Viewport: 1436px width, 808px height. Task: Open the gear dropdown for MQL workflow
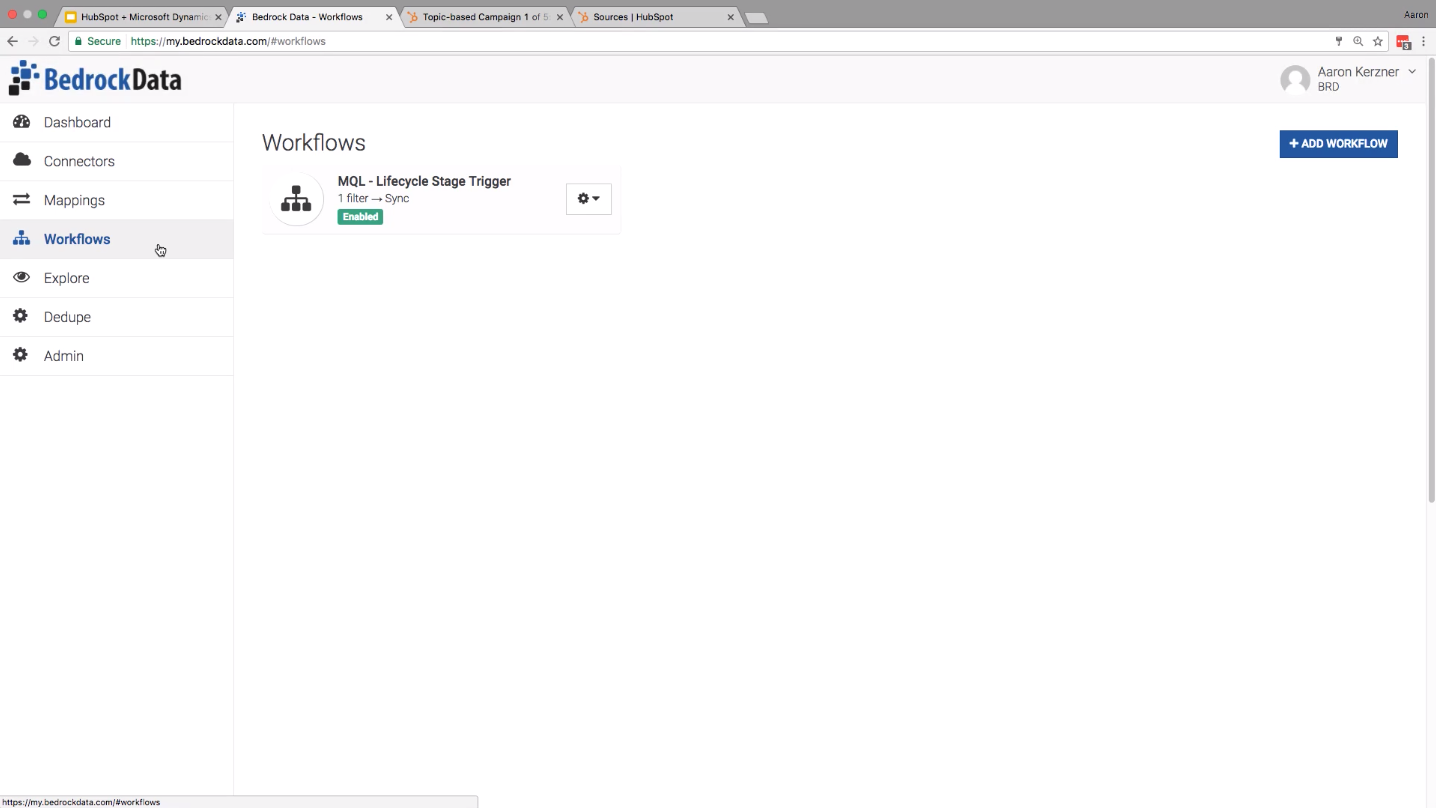589,199
